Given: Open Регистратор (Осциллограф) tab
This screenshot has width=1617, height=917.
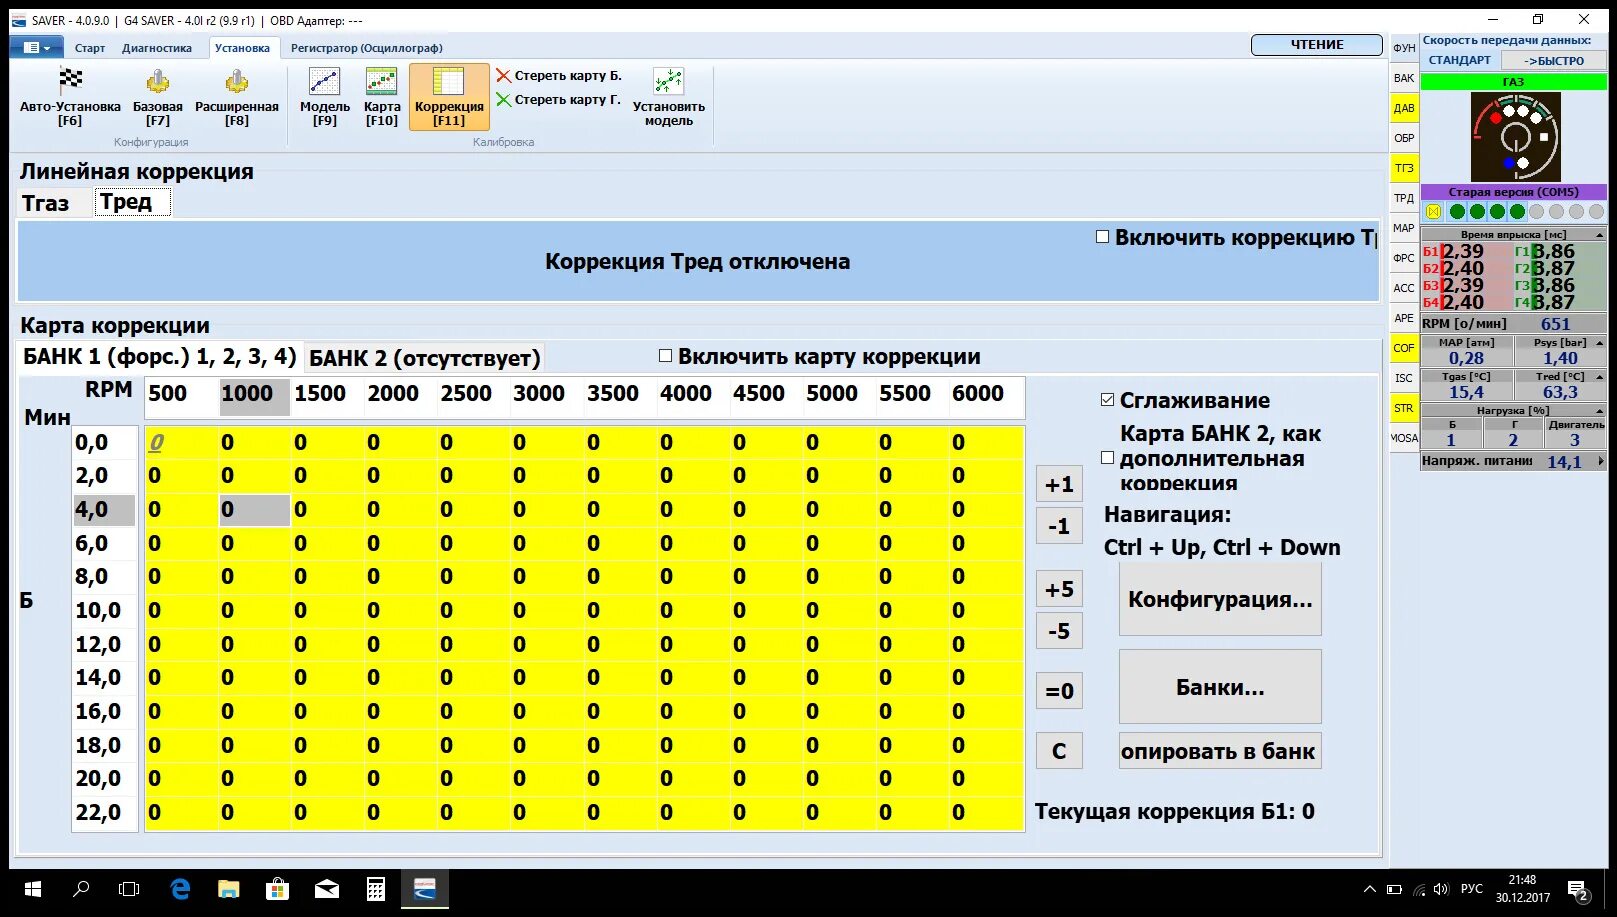Looking at the screenshot, I should [x=366, y=48].
